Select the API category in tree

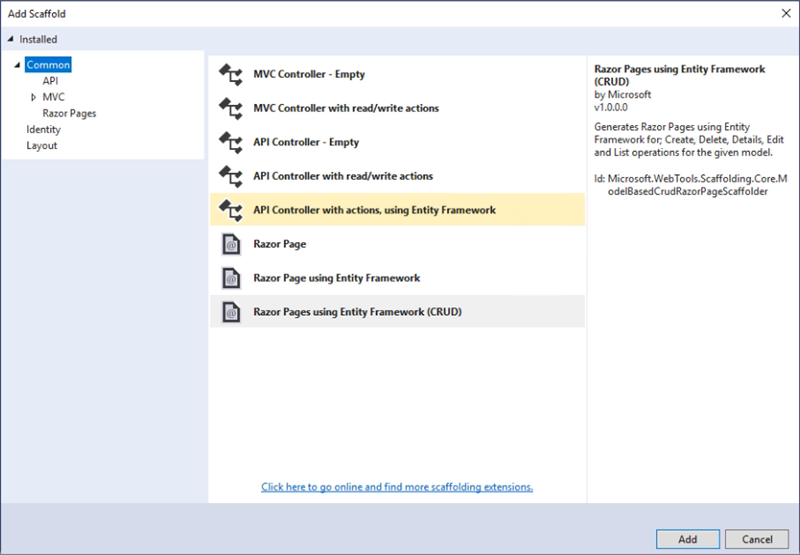click(50, 81)
